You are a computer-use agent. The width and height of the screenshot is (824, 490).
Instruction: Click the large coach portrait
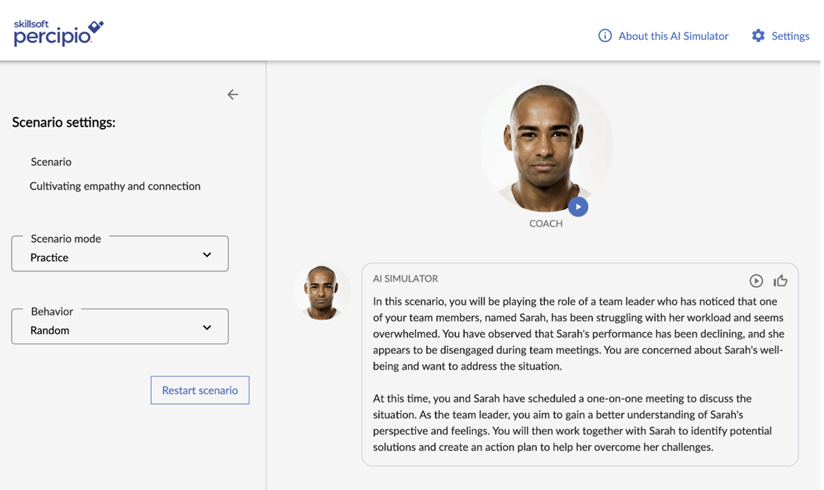click(546, 146)
